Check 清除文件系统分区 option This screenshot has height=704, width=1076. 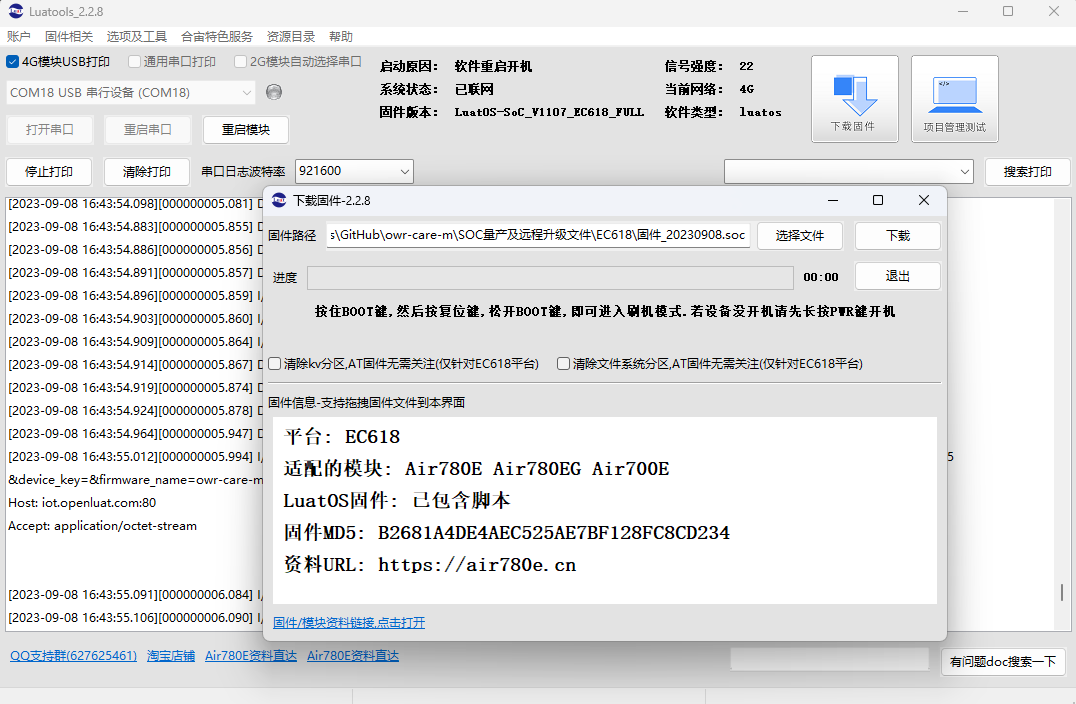(563, 363)
